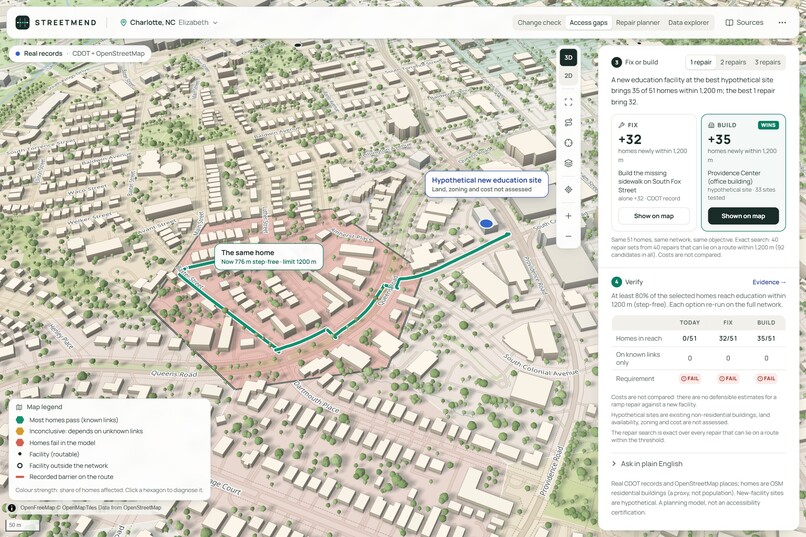
Task: Click the blue hypothetical site marker
Action: [486, 224]
